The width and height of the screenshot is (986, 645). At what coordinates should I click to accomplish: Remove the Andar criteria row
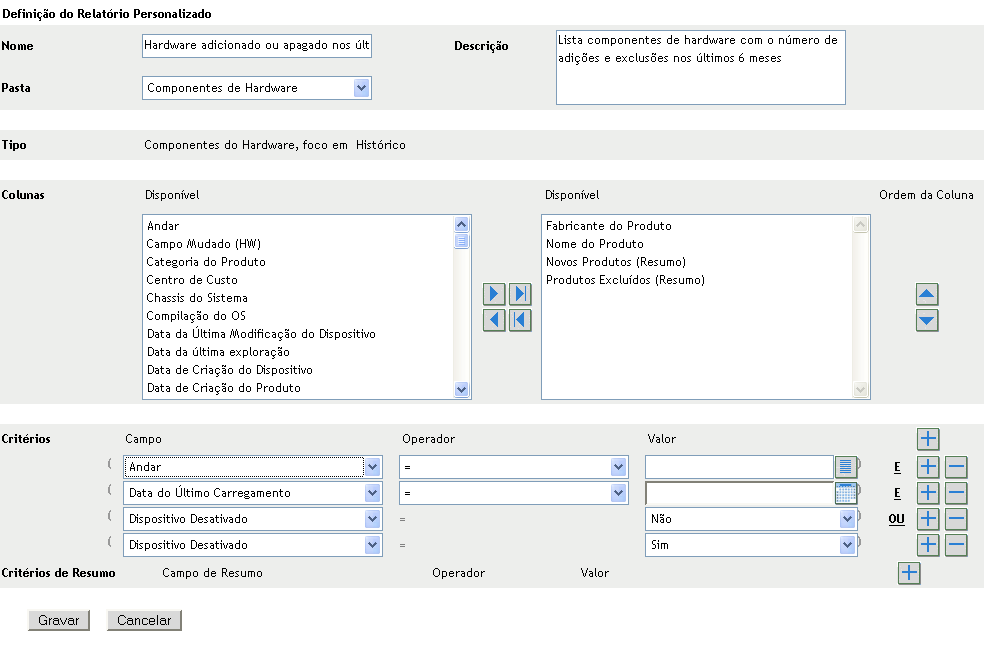pyautogui.click(x=956, y=467)
